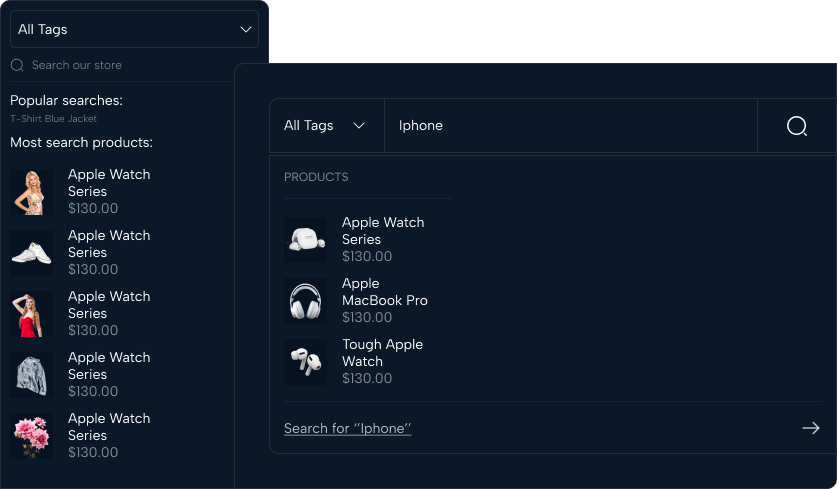837x489 pixels.
Task: Open Apple Watch Series title beside white sneakers
Action: point(109,243)
